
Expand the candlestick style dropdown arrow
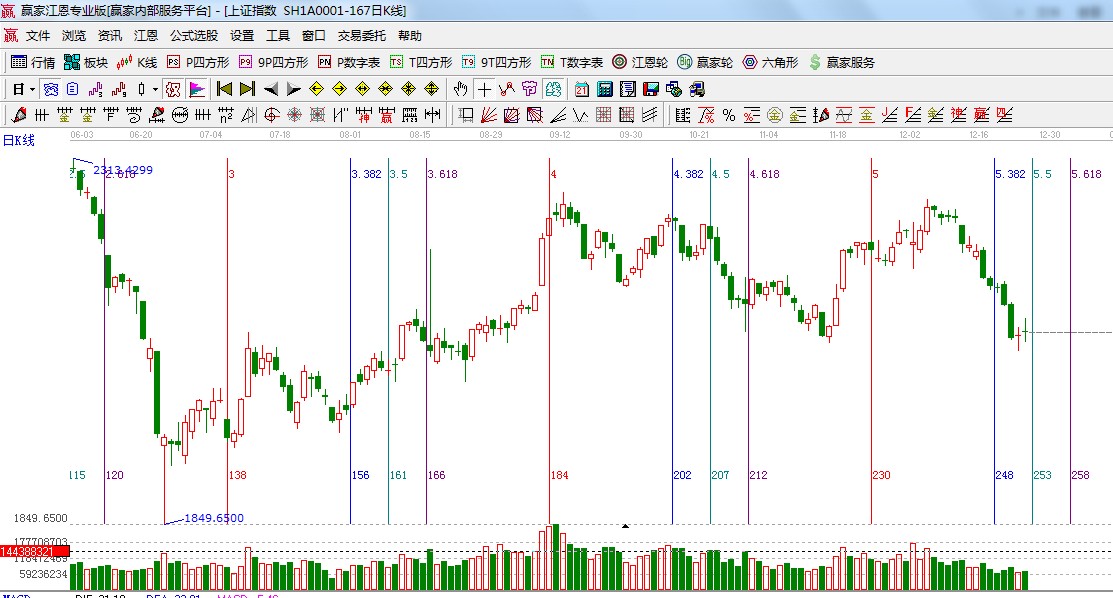coord(155,89)
